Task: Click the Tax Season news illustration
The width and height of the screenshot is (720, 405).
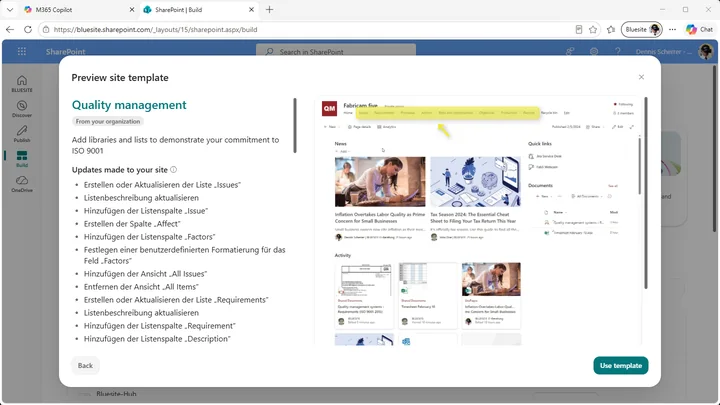Action: 475,182
